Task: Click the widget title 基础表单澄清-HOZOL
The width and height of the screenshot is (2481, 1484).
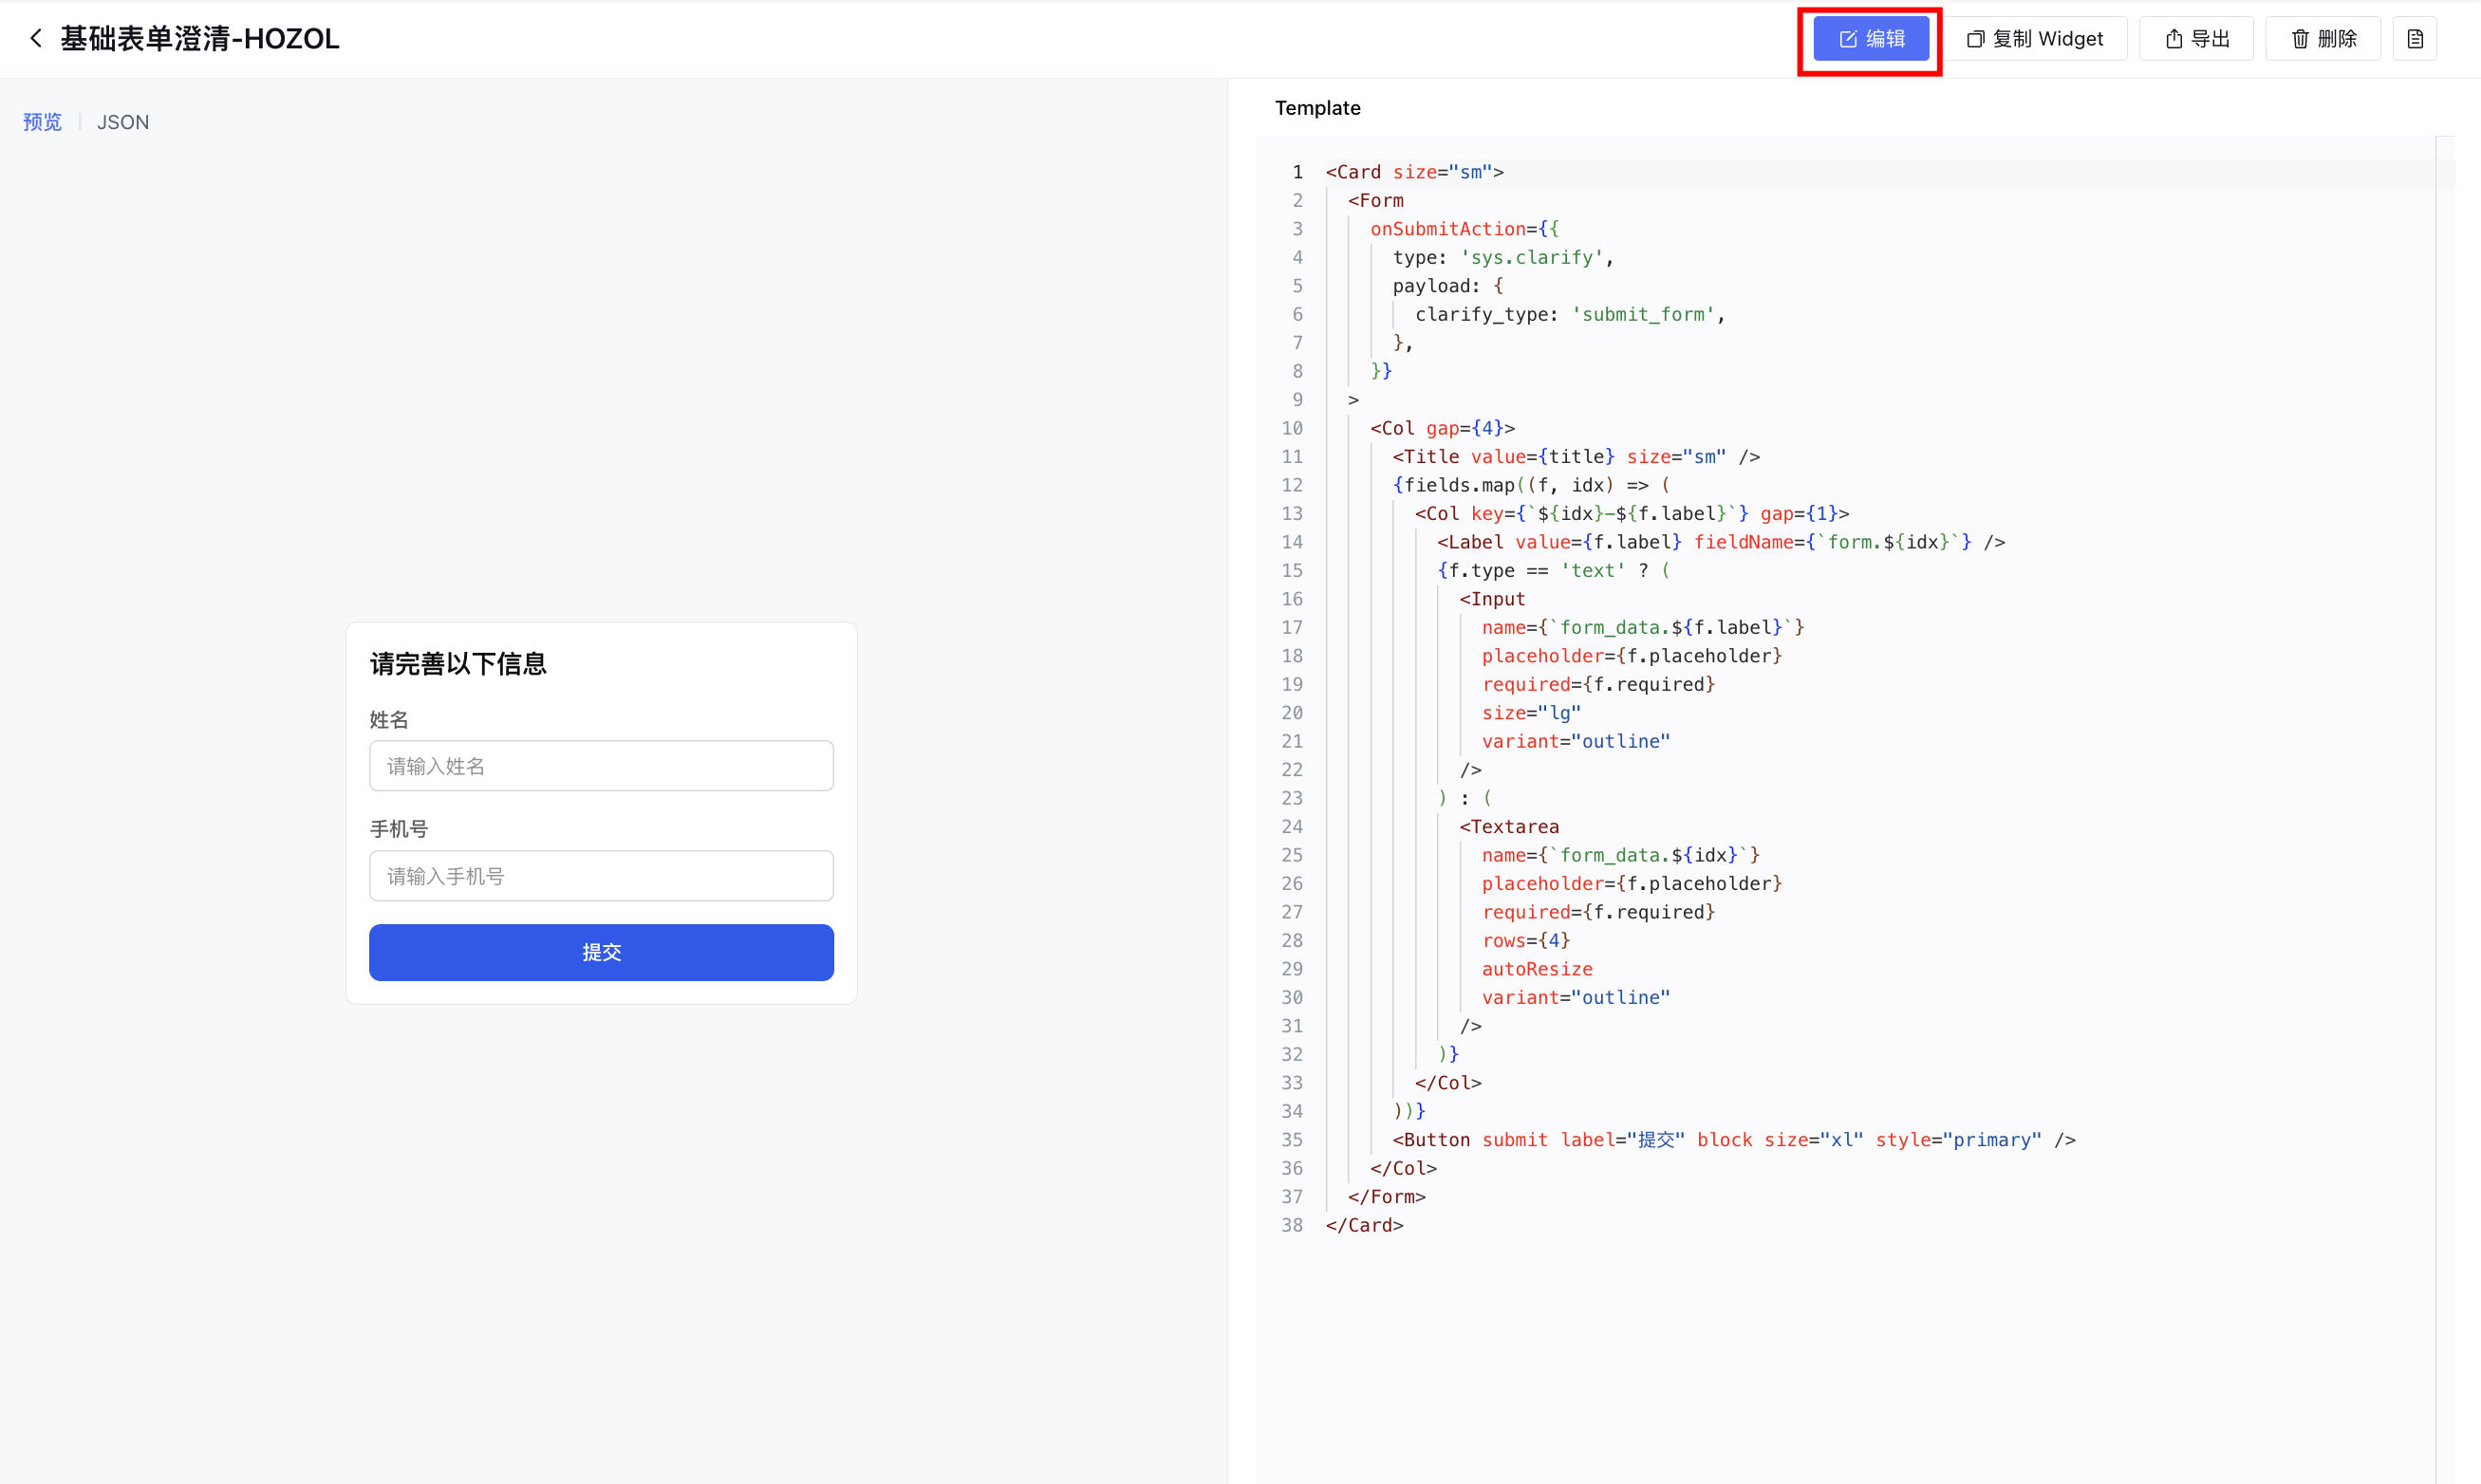Action: coord(200,39)
